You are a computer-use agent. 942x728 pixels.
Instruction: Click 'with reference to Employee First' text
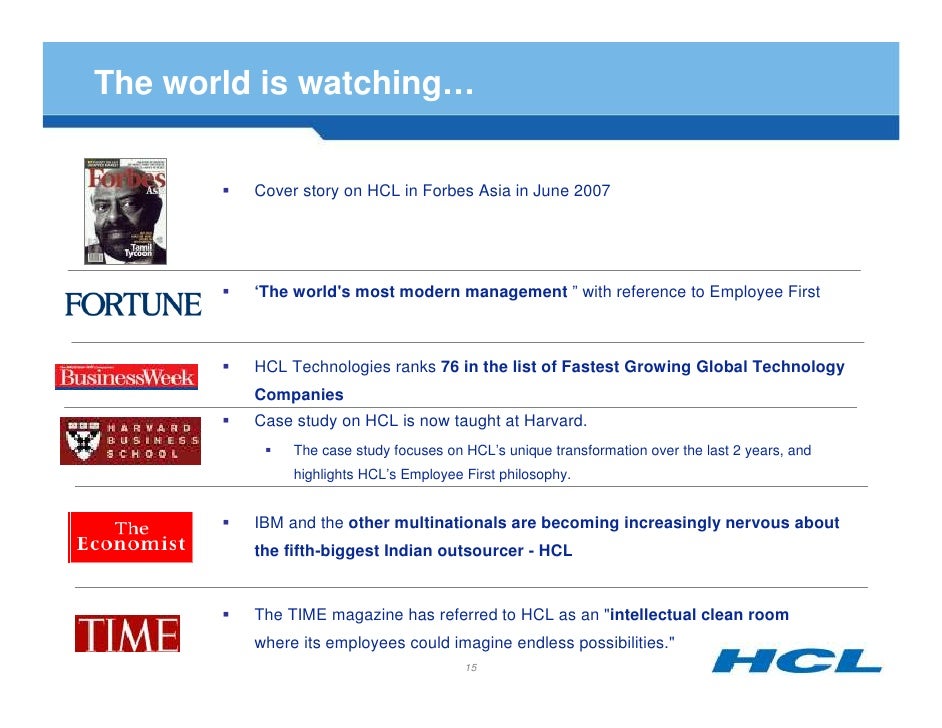(x=701, y=292)
